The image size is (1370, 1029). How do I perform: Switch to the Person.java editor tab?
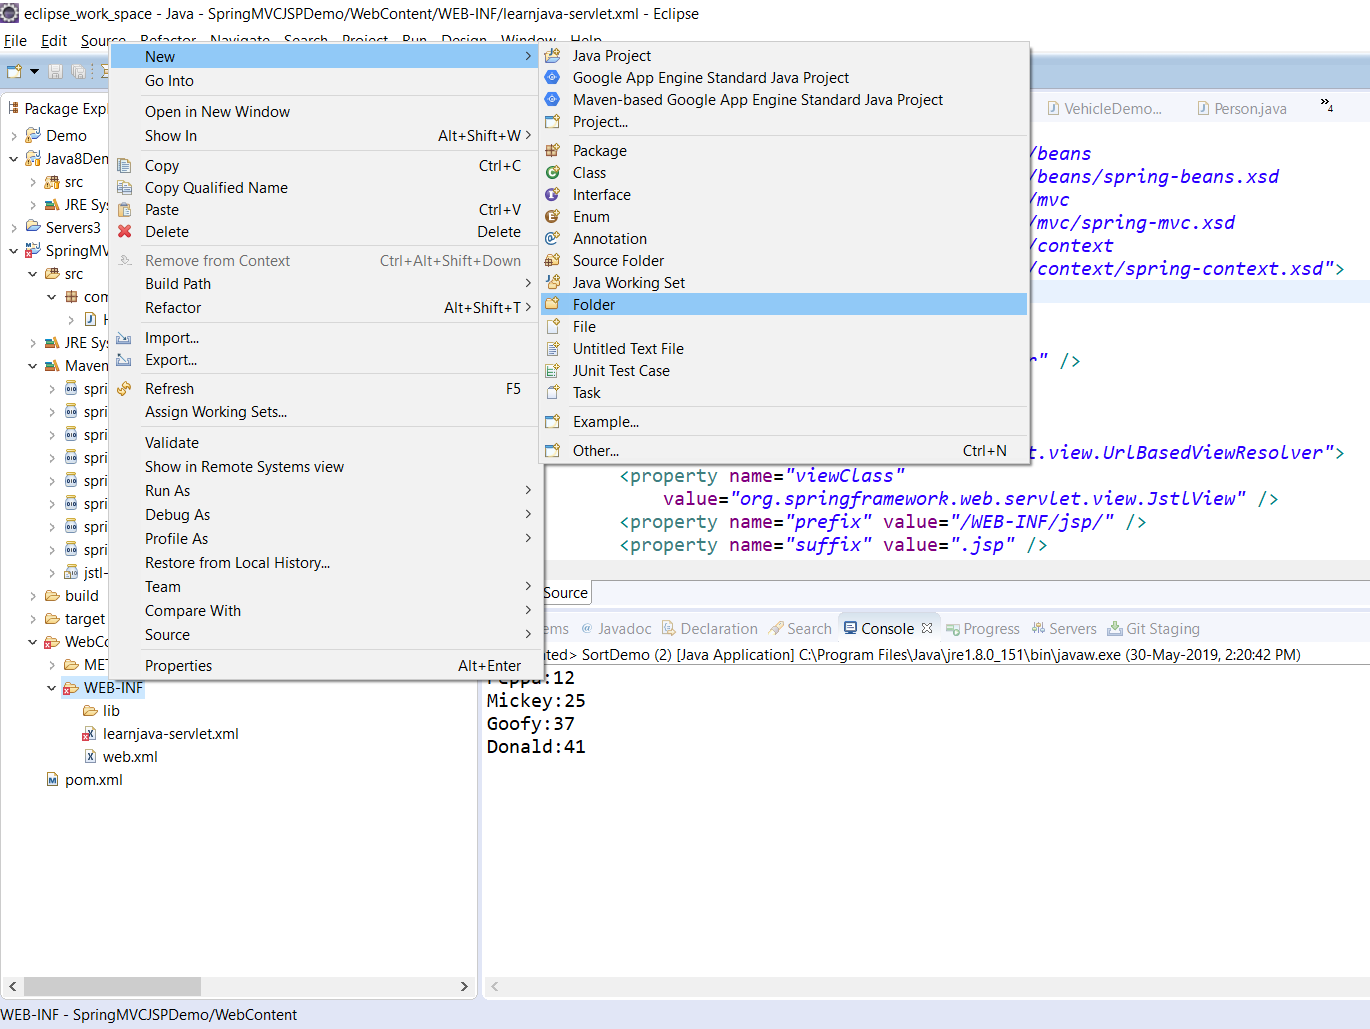(1249, 109)
